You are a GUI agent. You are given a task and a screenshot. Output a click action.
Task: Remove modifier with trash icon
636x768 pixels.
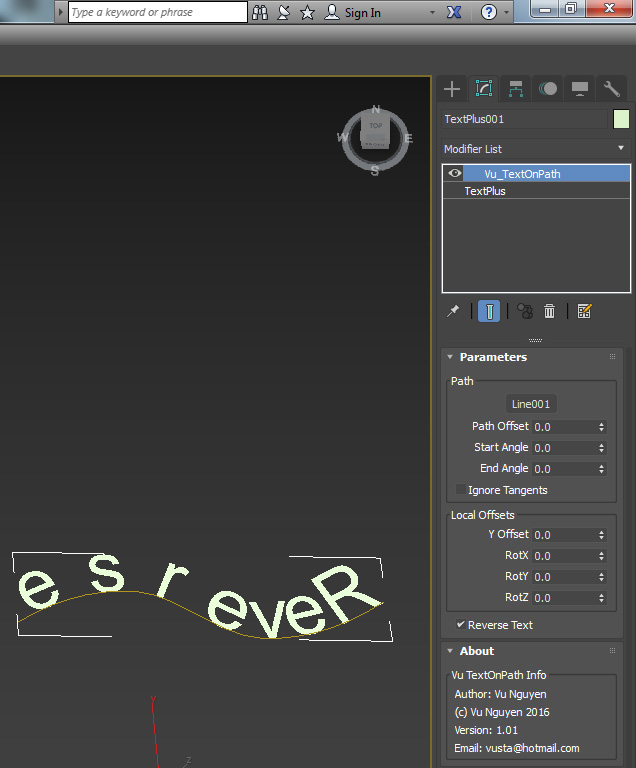coord(549,311)
